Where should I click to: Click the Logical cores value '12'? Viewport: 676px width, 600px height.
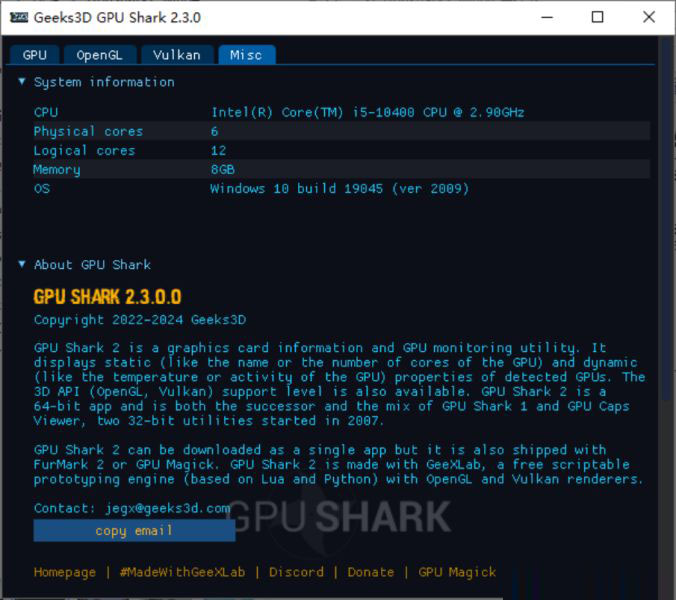coord(218,150)
